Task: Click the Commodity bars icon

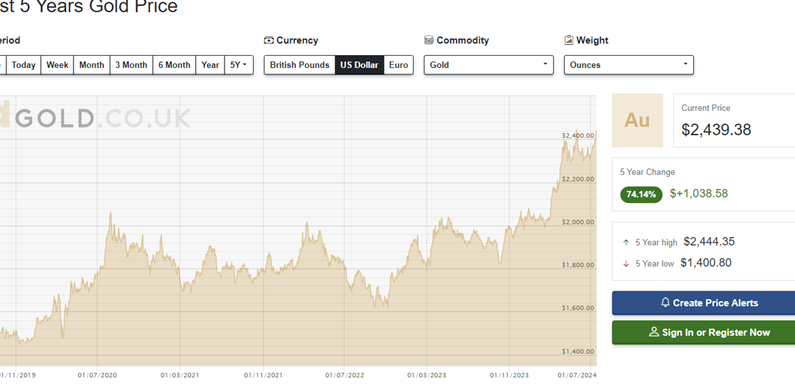Action: pos(429,40)
